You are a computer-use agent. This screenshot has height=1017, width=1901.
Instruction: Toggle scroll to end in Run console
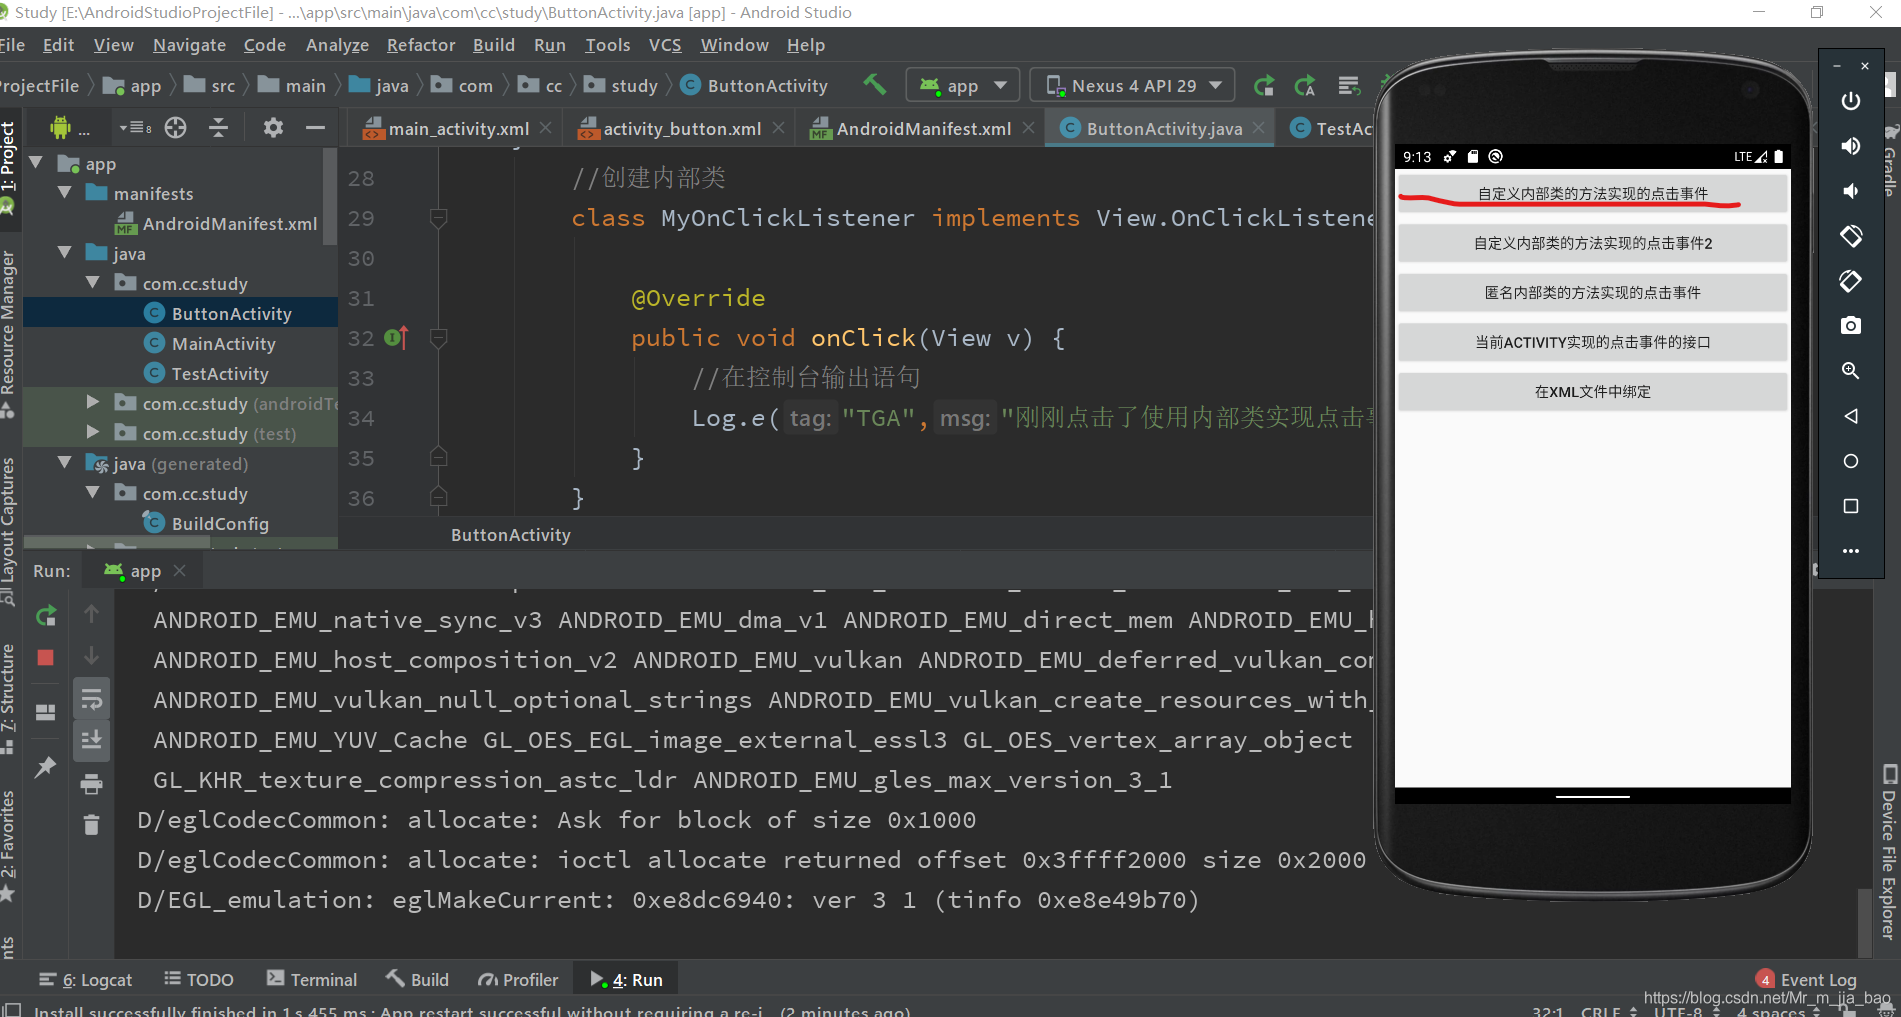[x=91, y=740]
